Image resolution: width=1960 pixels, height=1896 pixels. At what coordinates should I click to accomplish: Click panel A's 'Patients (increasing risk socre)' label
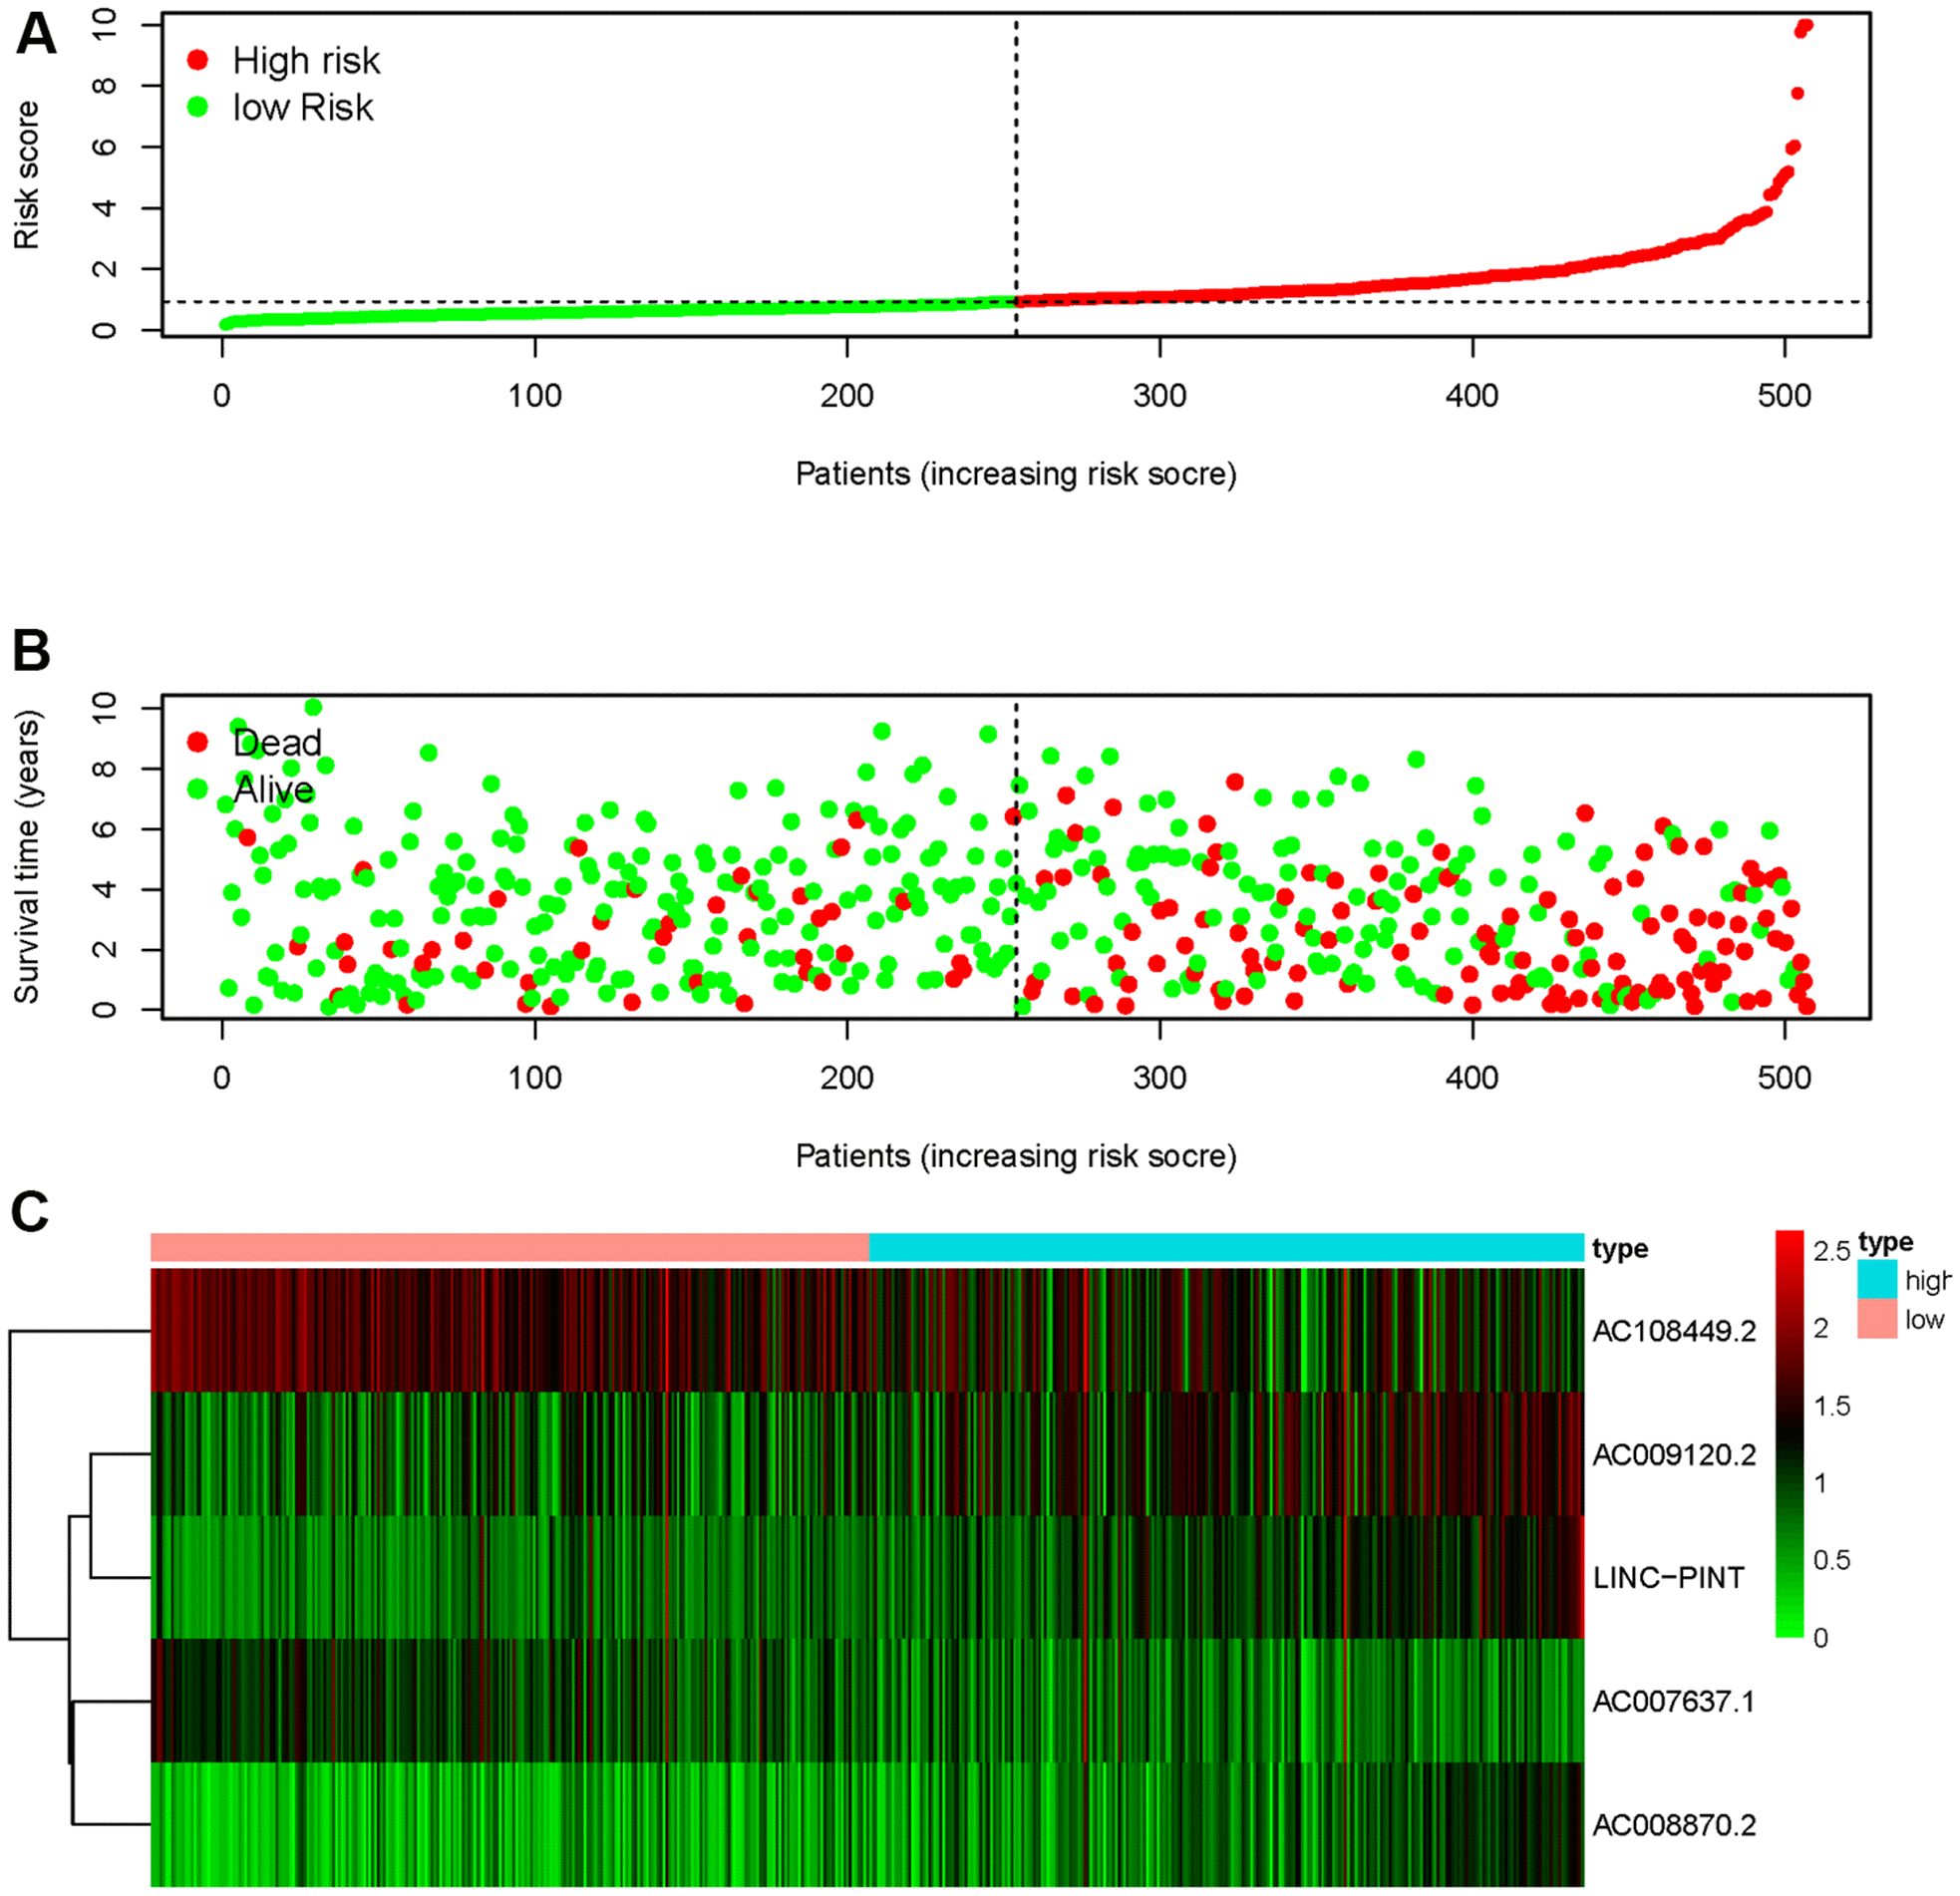click(1016, 474)
